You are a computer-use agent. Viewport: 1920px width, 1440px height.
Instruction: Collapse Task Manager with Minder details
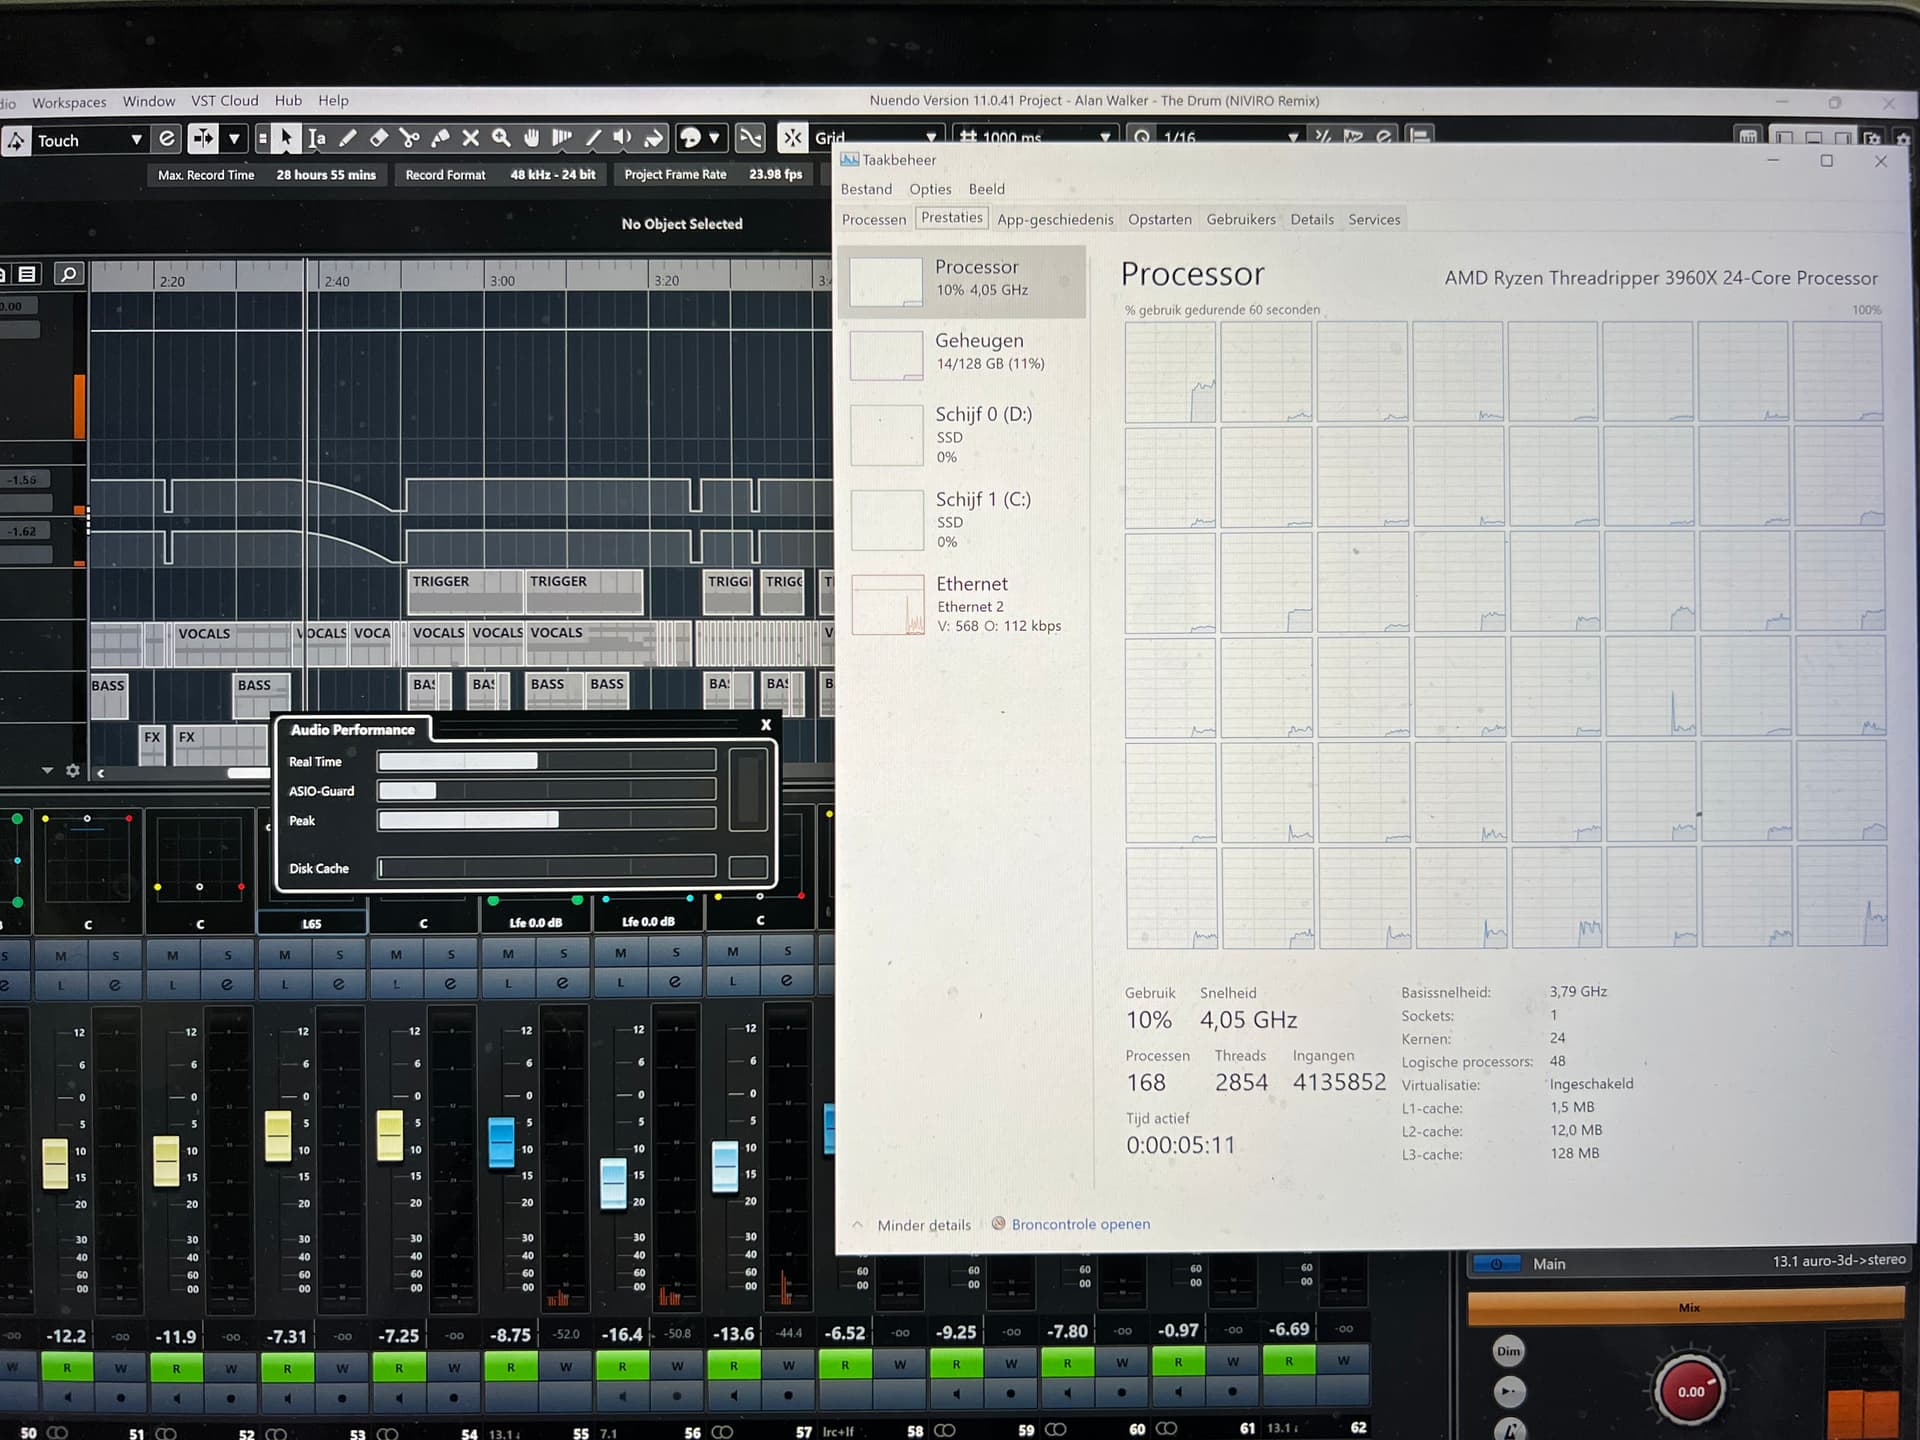click(922, 1225)
